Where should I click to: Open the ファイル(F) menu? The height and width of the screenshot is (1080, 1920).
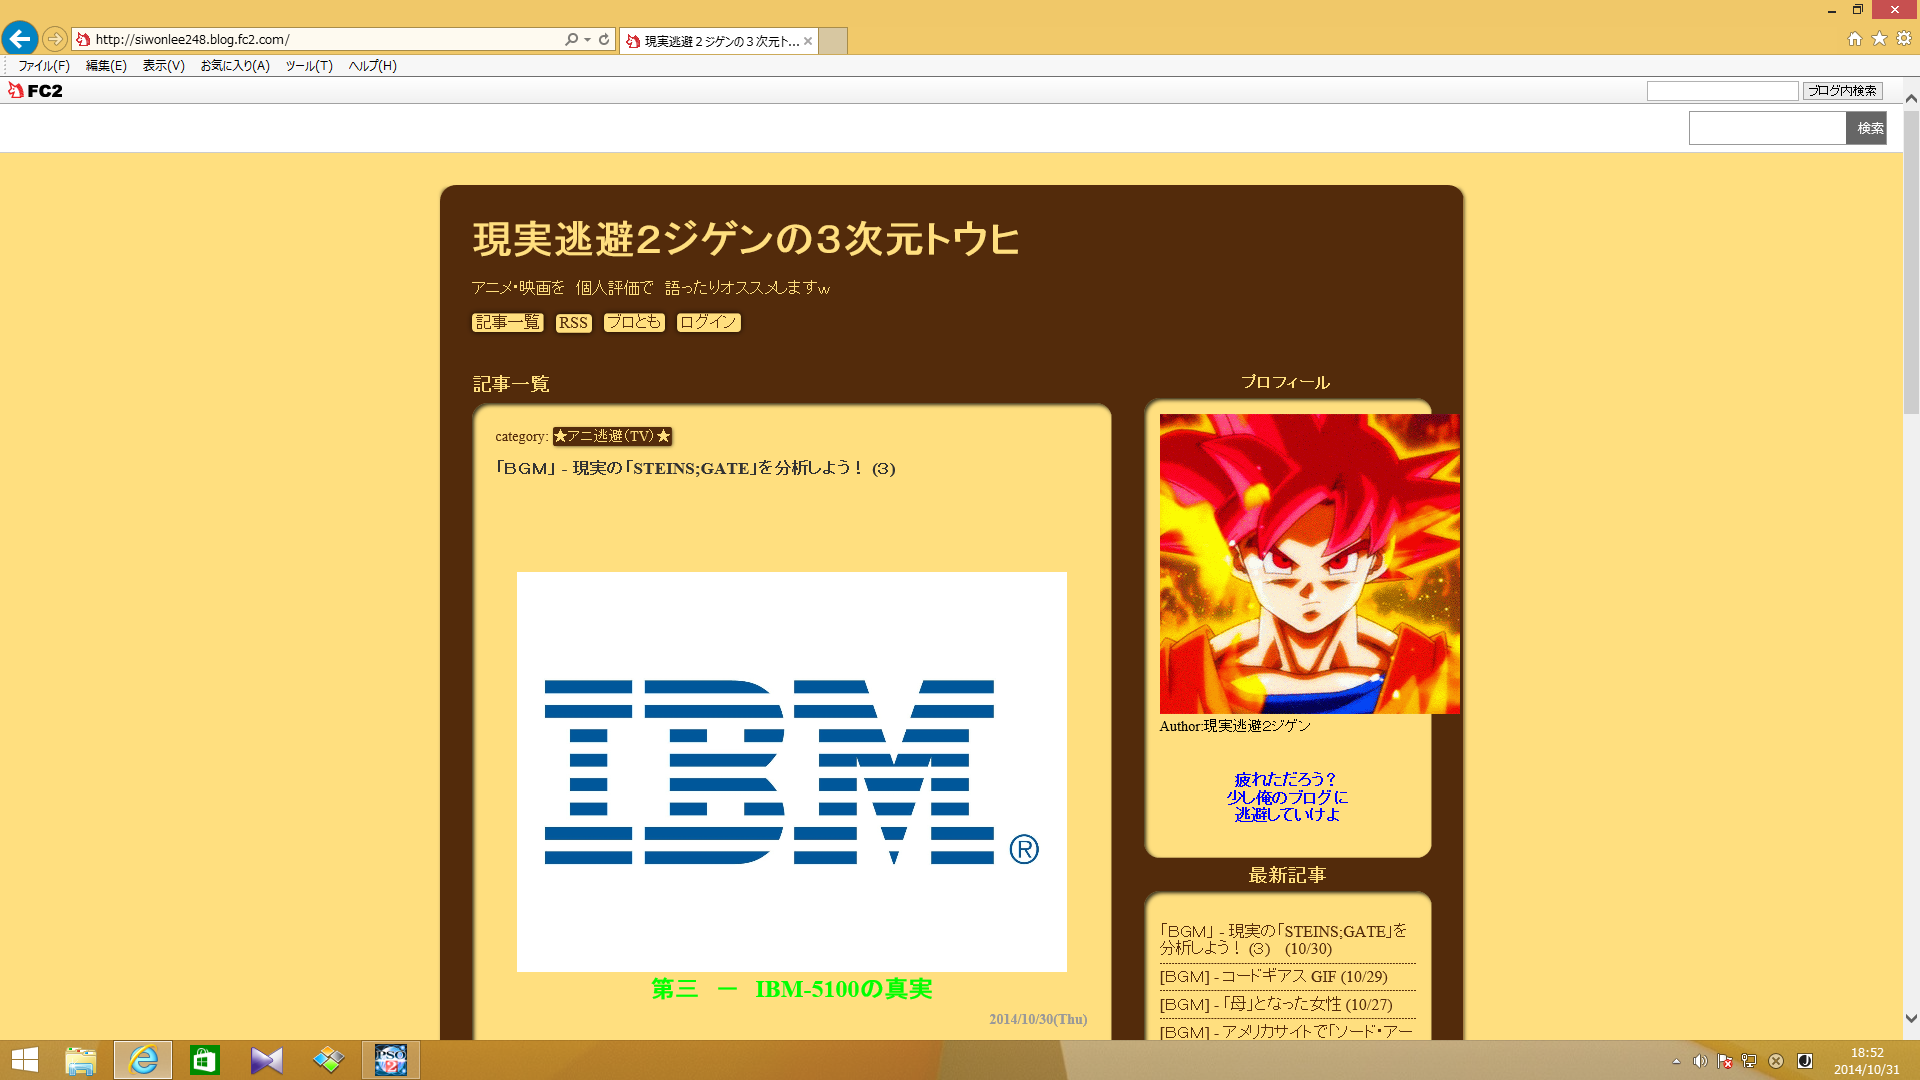point(44,66)
